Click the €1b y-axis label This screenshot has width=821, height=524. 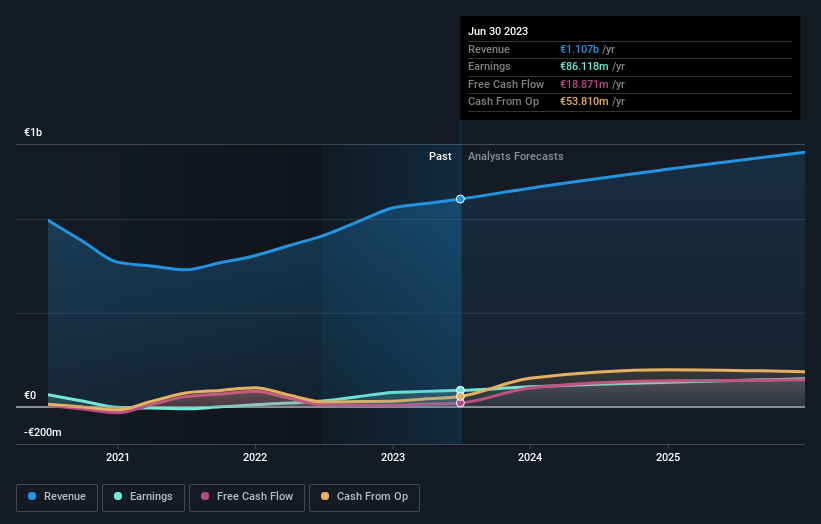click(33, 132)
